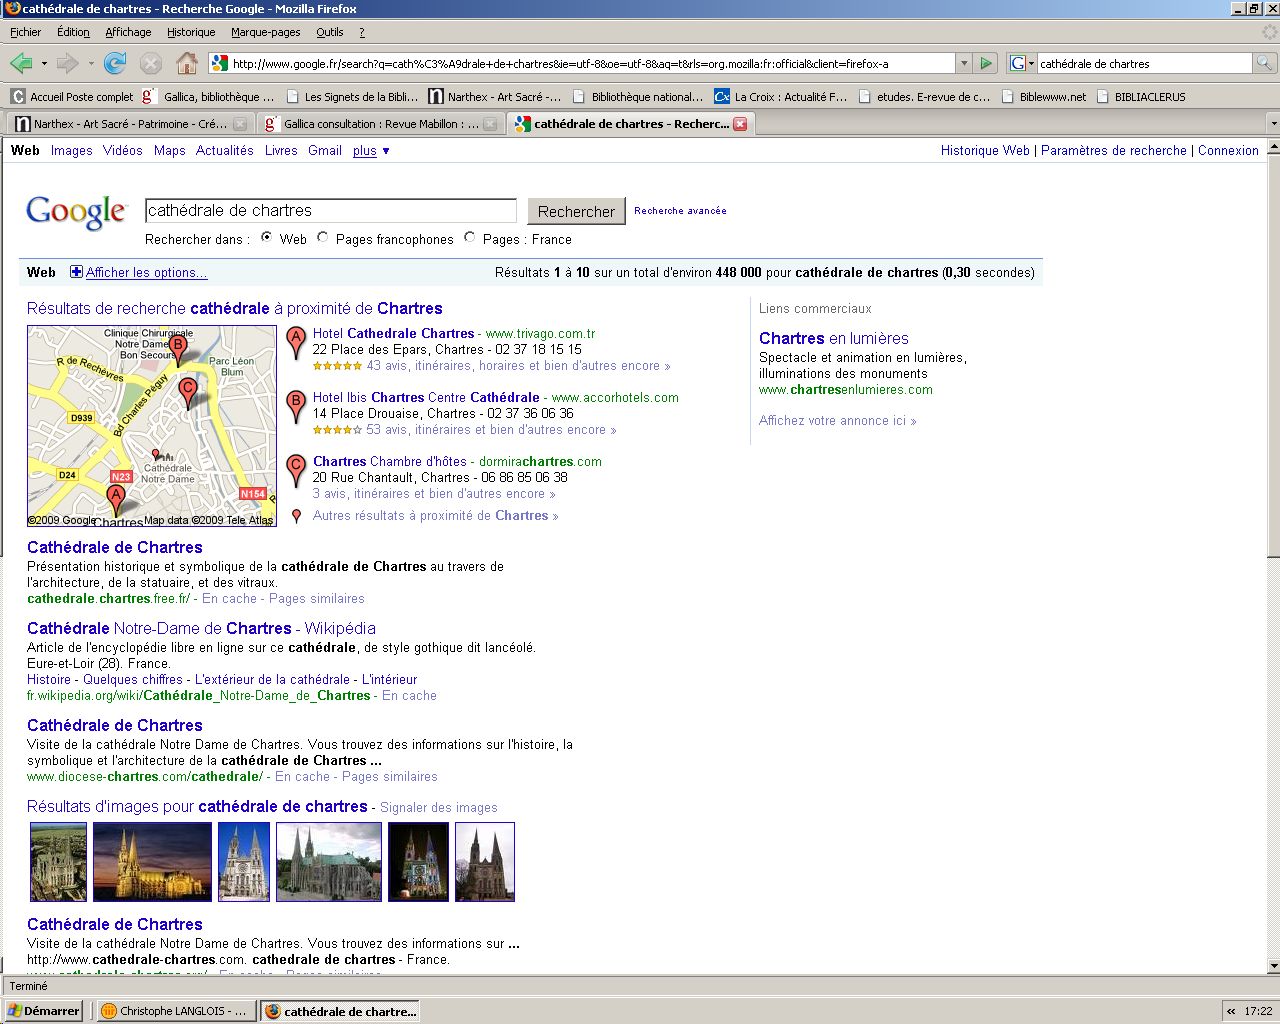Click small pin icon beside Autres résultats
The image size is (1280, 1024).
[296, 516]
